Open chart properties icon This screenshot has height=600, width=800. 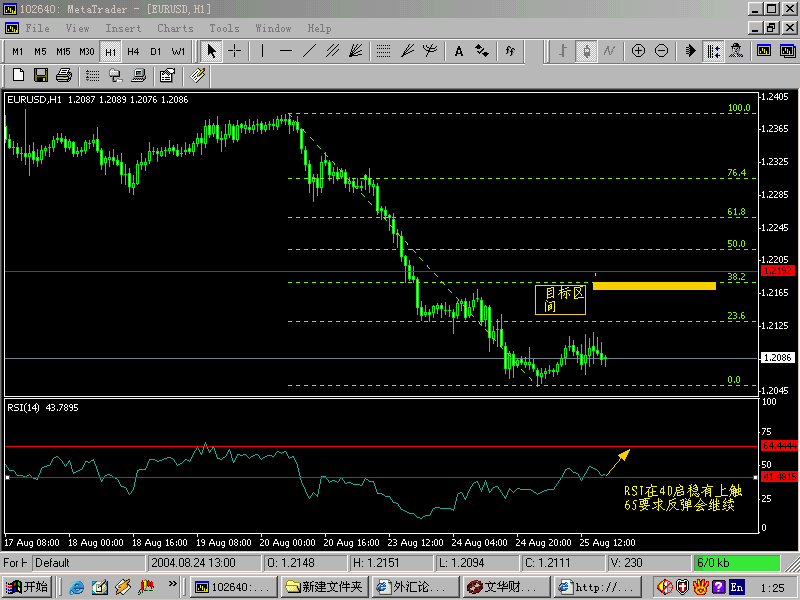tap(167, 76)
